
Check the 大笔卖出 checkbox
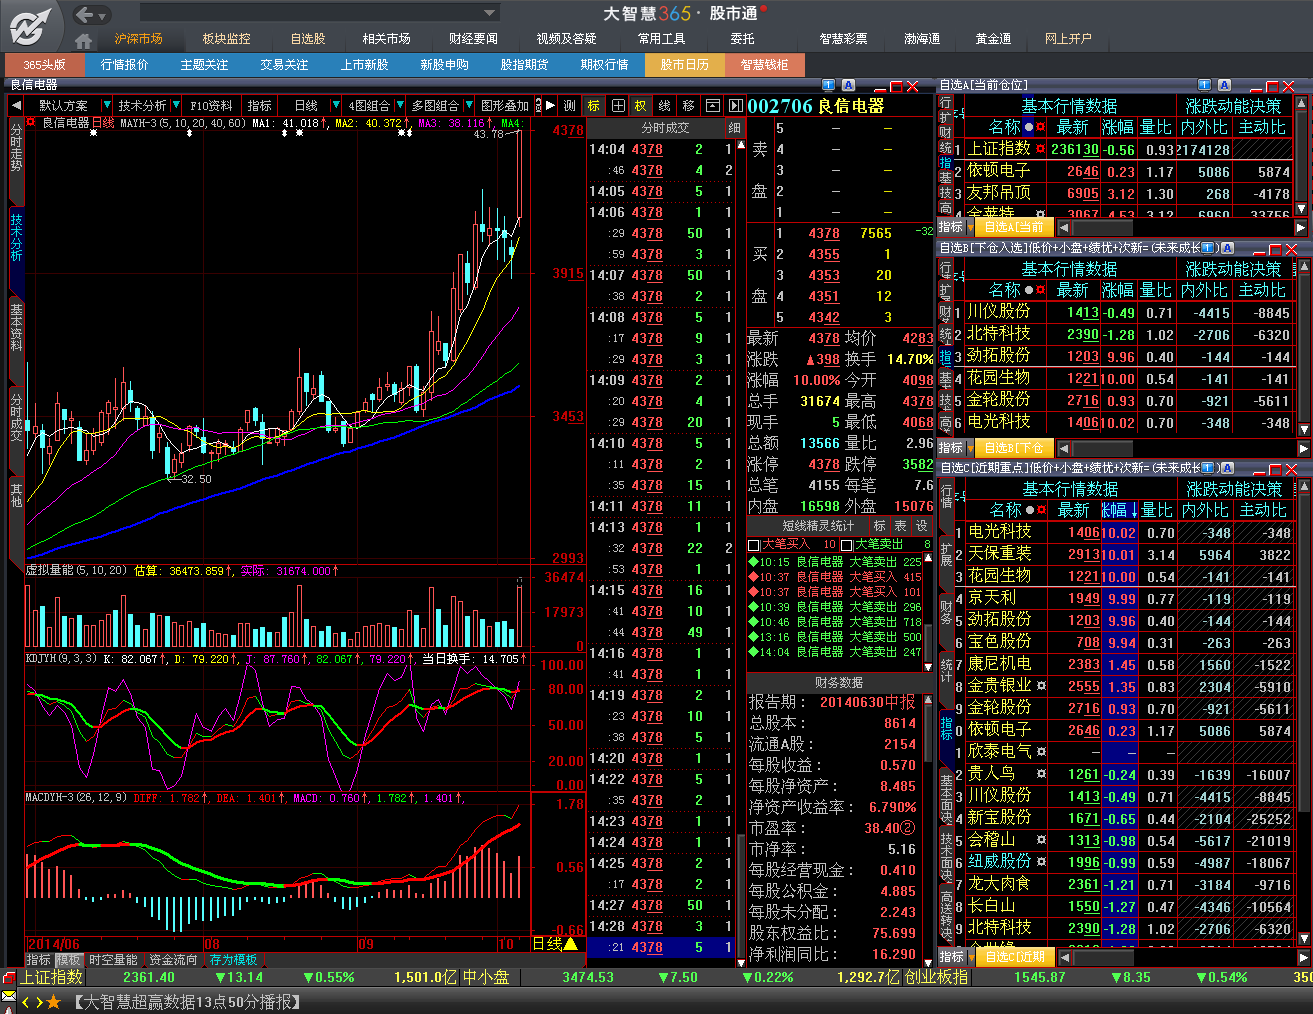tap(847, 545)
